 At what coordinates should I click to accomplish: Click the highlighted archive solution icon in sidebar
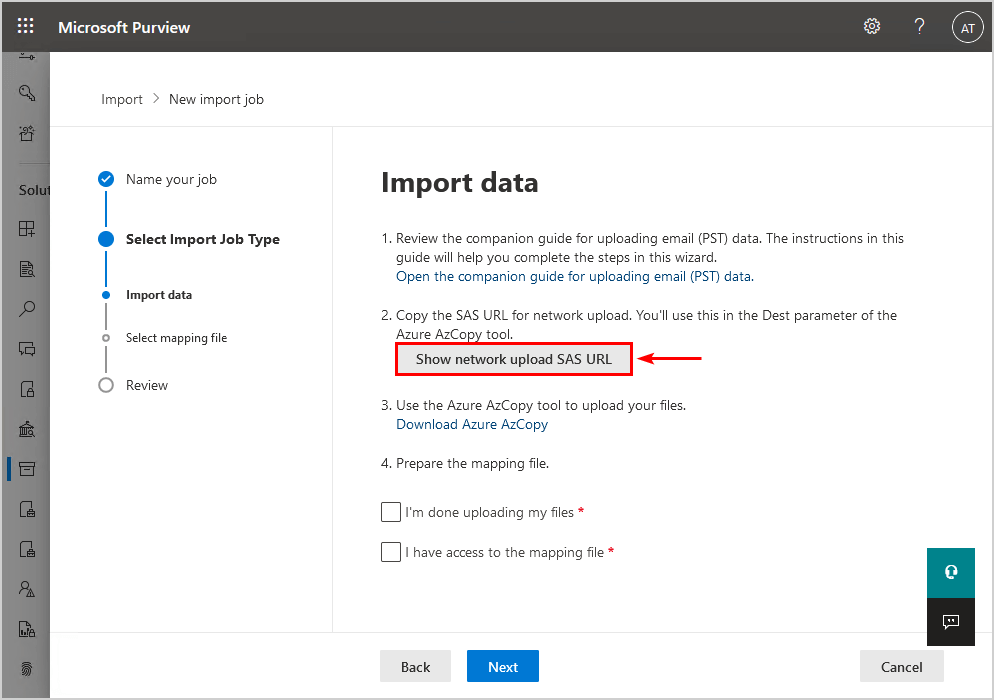pyautogui.click(x=28, y=468)
